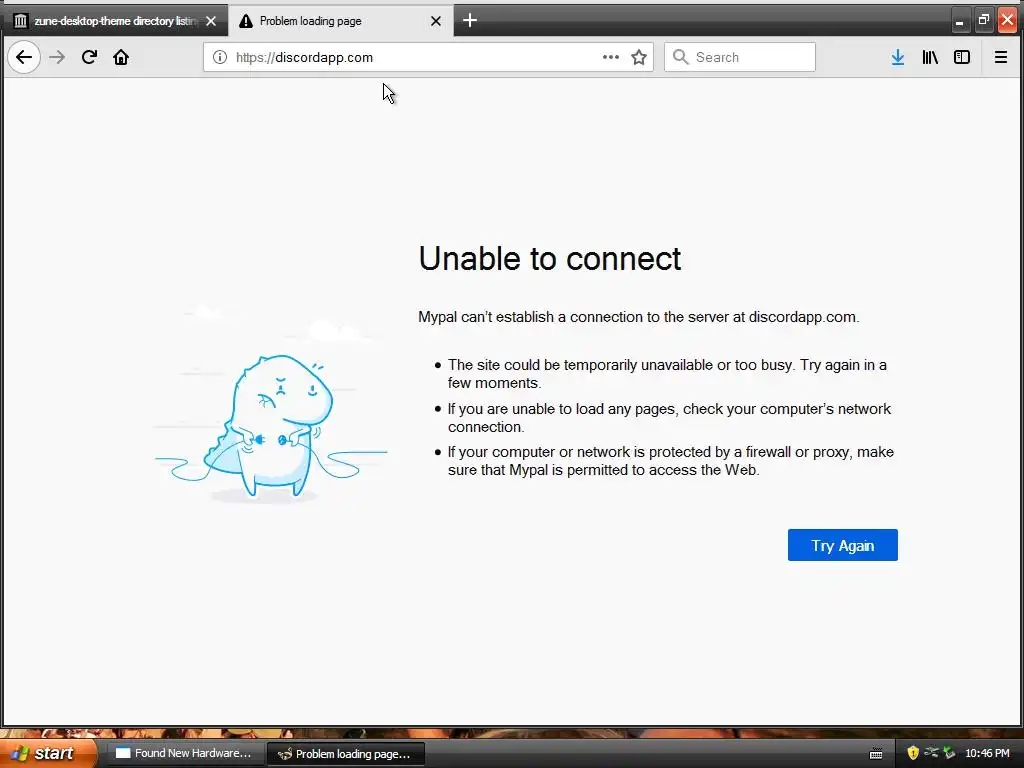Open the network connection tray icon
This screenshot has height=768, width=1024.
click(x=931, y=753)
